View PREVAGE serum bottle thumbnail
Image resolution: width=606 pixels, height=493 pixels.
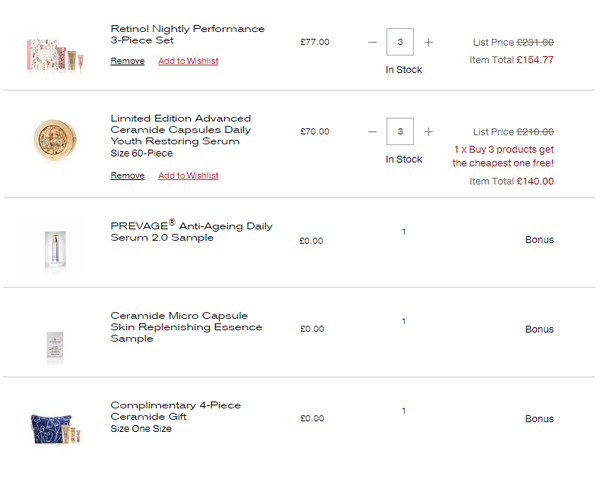click(55, 249)
